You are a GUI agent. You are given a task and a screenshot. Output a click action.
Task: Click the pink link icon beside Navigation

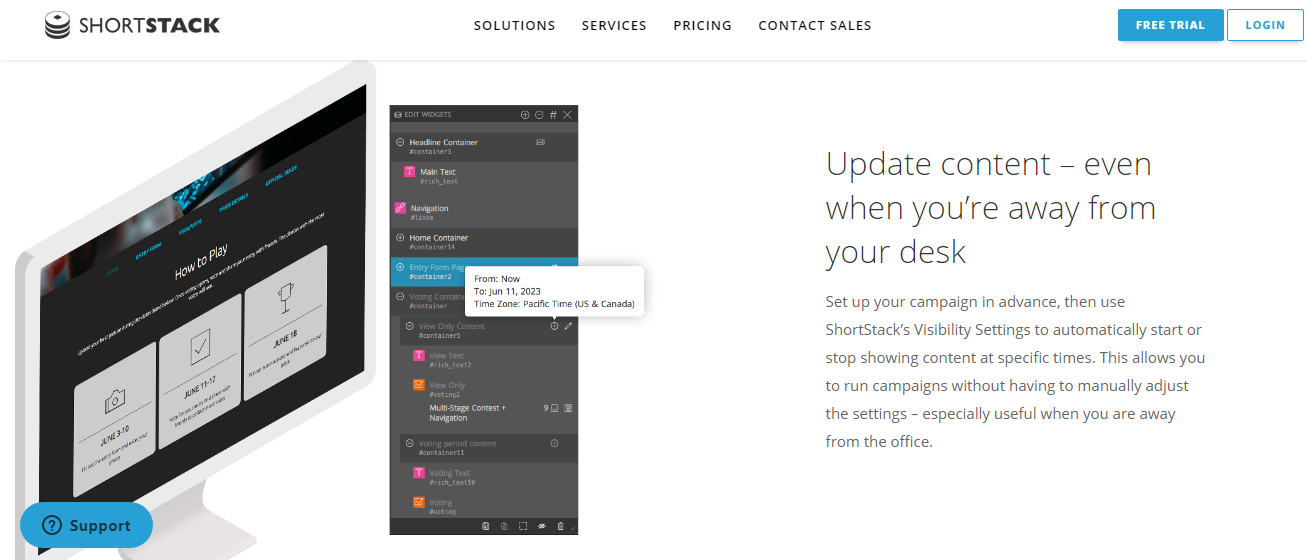(400, 209)
